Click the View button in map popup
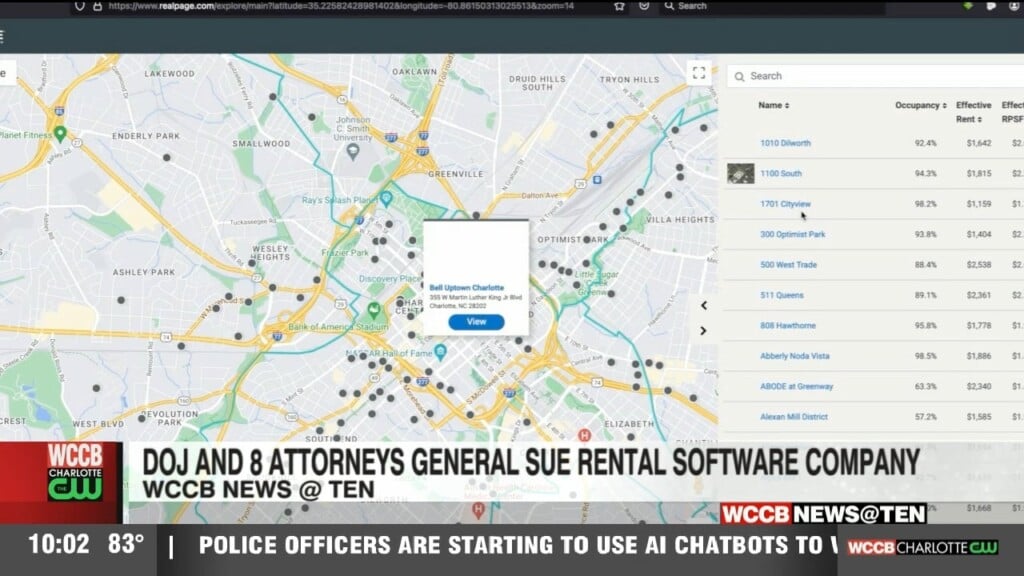Image resolution: width=1024 pixels, height=576 pixels. 476,322
